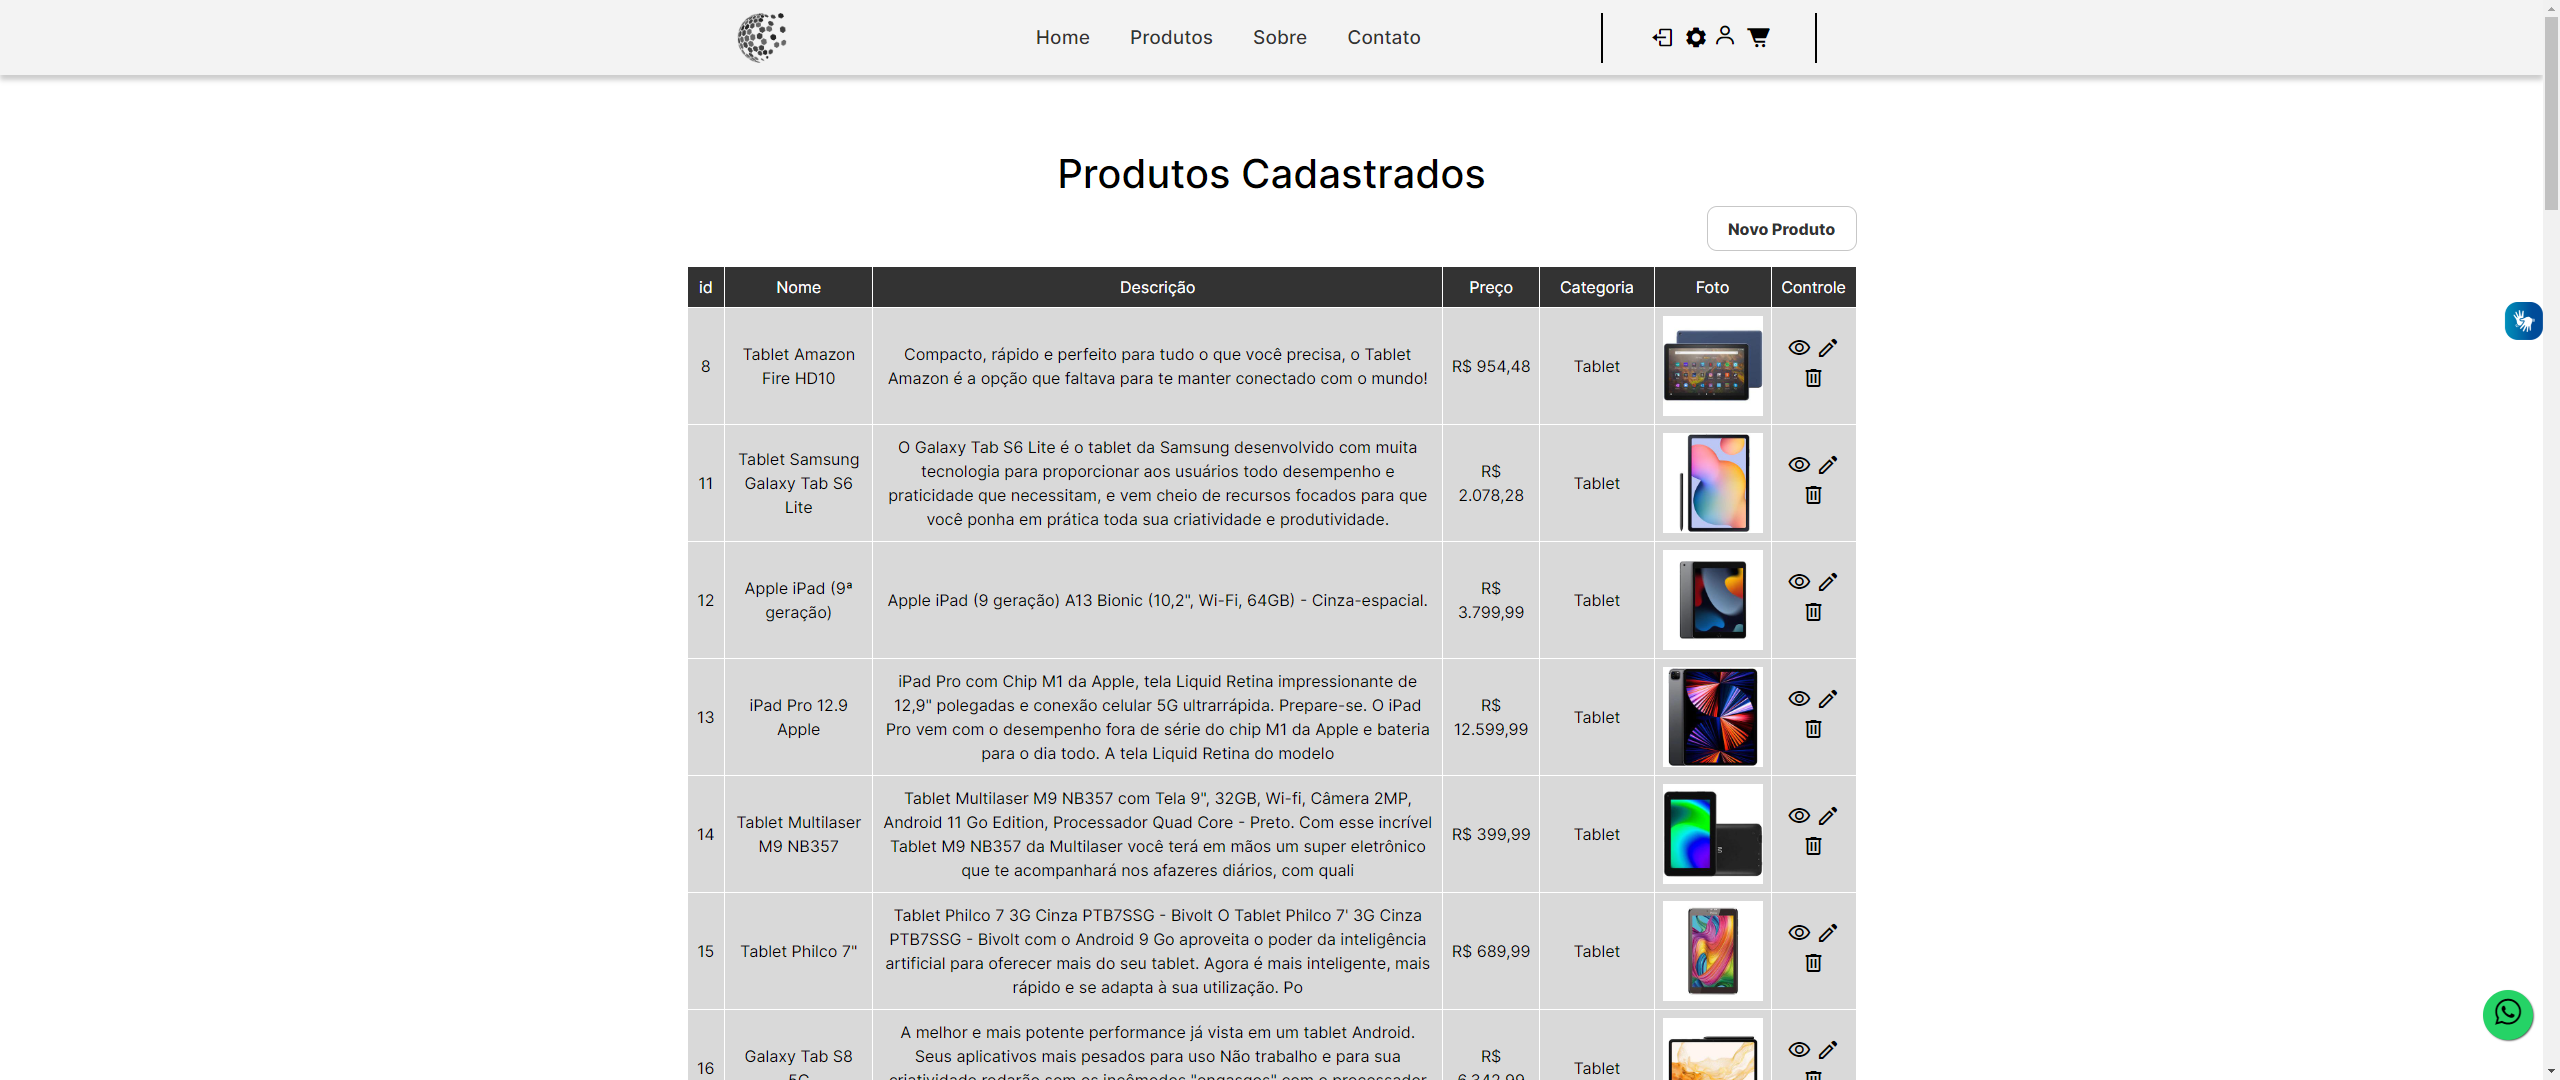
Task: Click the Novo Produto button
Action: tap(1781, 229)
